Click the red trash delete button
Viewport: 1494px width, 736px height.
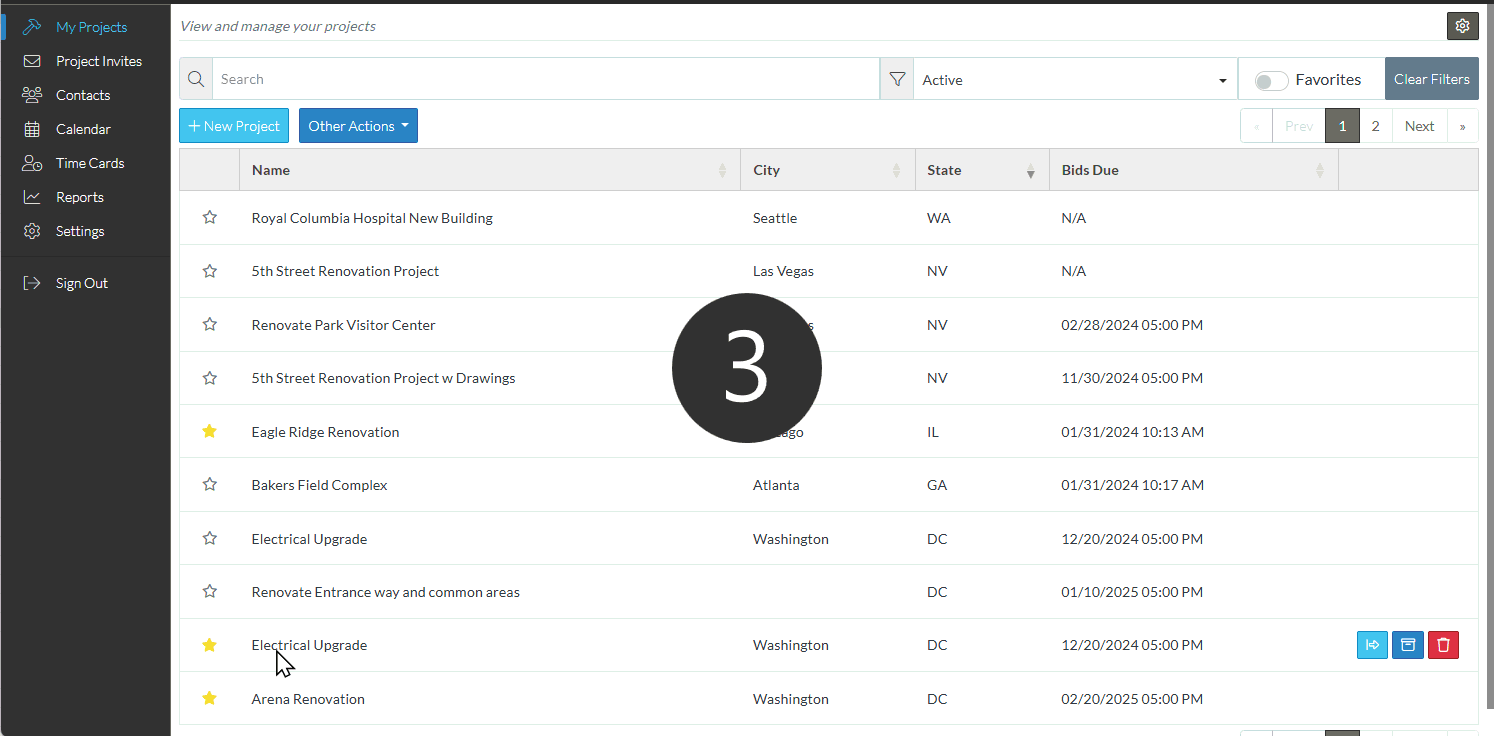[x=1443, y=645]
